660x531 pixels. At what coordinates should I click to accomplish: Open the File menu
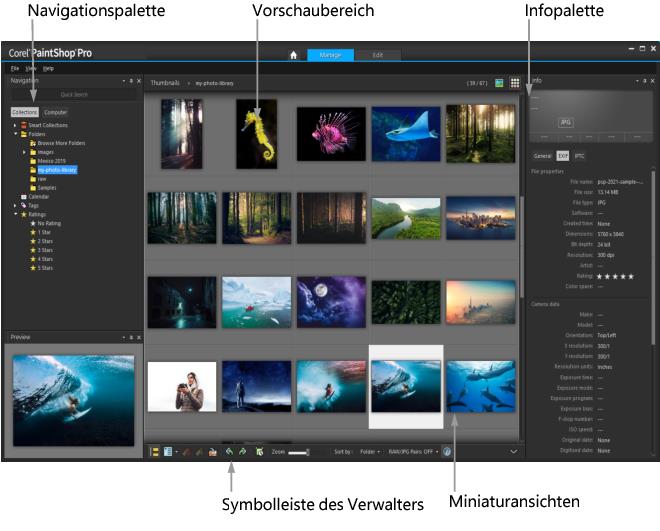pyautogui.click(x=15, y=67)
